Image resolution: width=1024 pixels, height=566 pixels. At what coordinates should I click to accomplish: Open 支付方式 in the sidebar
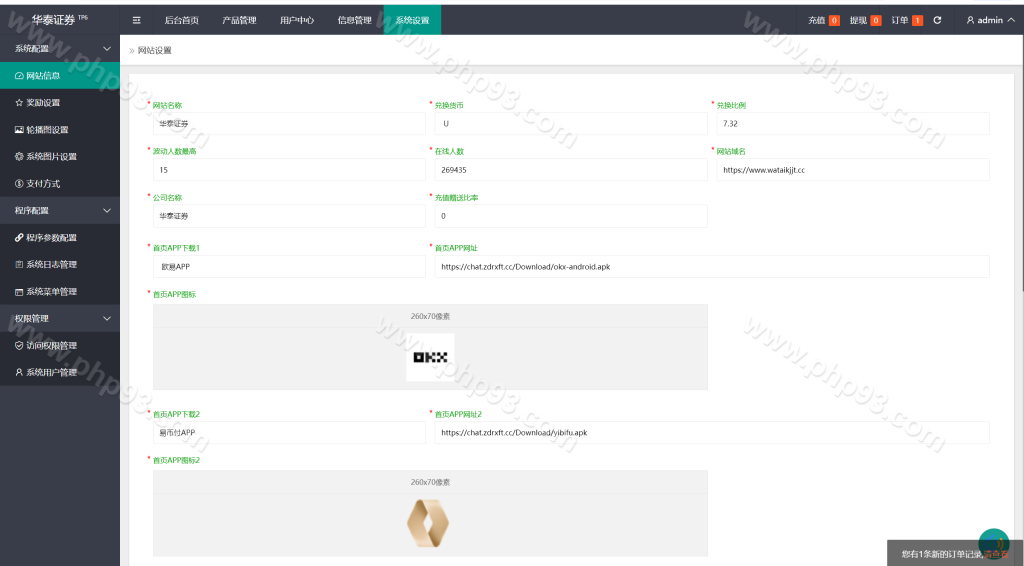pyautogui.click(x=43, y=184)
